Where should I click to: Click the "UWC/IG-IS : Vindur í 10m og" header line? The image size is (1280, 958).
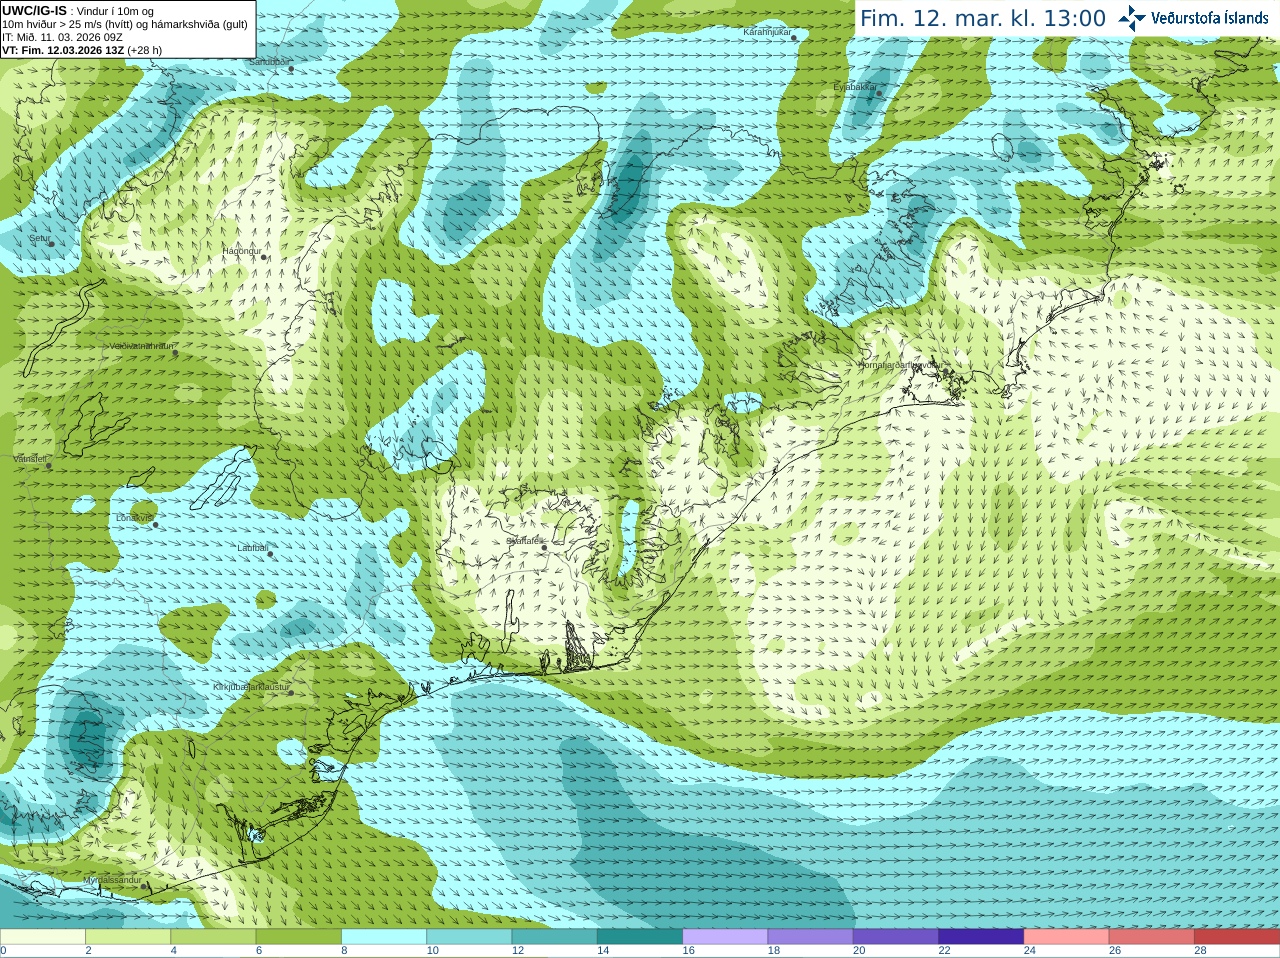coord(78,11)
